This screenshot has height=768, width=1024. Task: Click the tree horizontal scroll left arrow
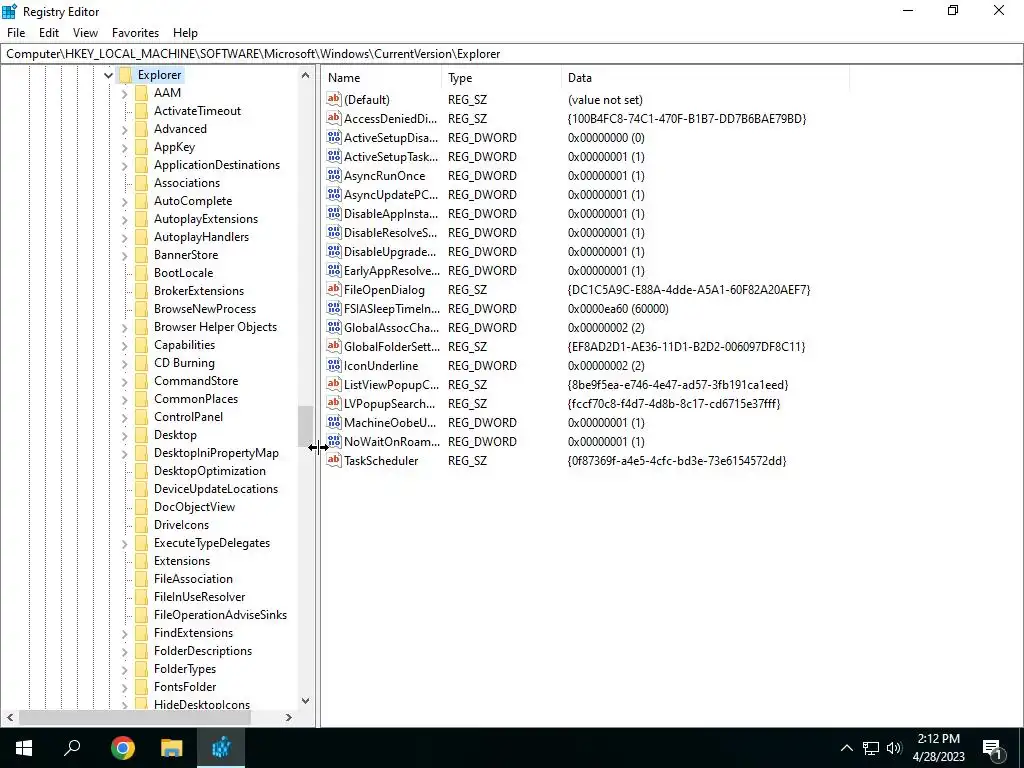tap(10, 717)
